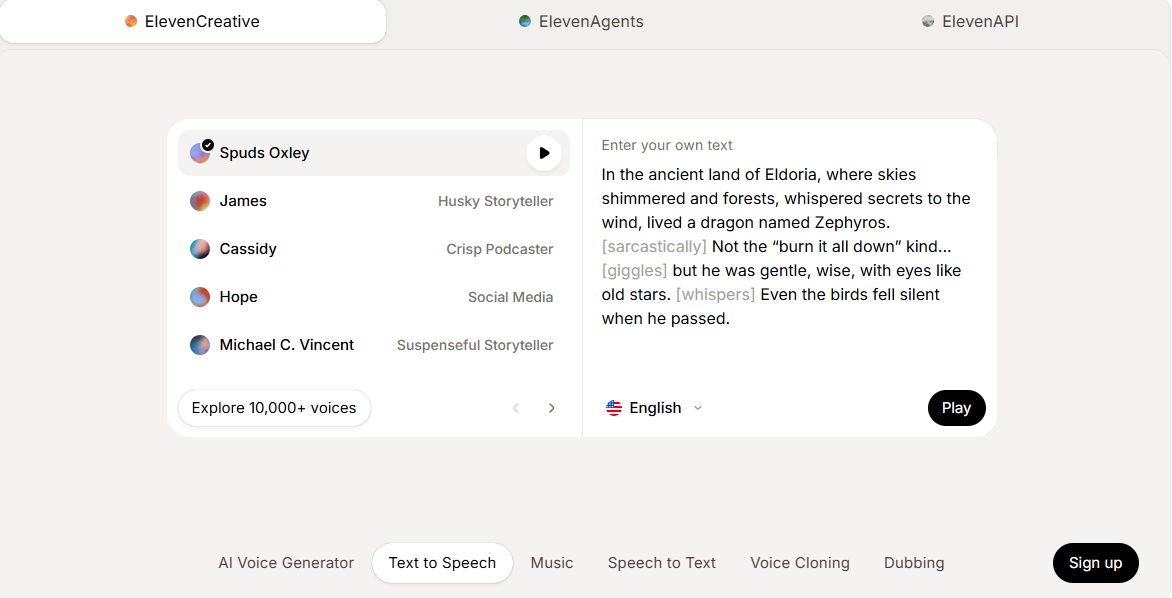Image resolution: width=1172 pixels, height=598 pixels.
Task: Expand language list via chevron arrow
Action: [x=698, y=408]
